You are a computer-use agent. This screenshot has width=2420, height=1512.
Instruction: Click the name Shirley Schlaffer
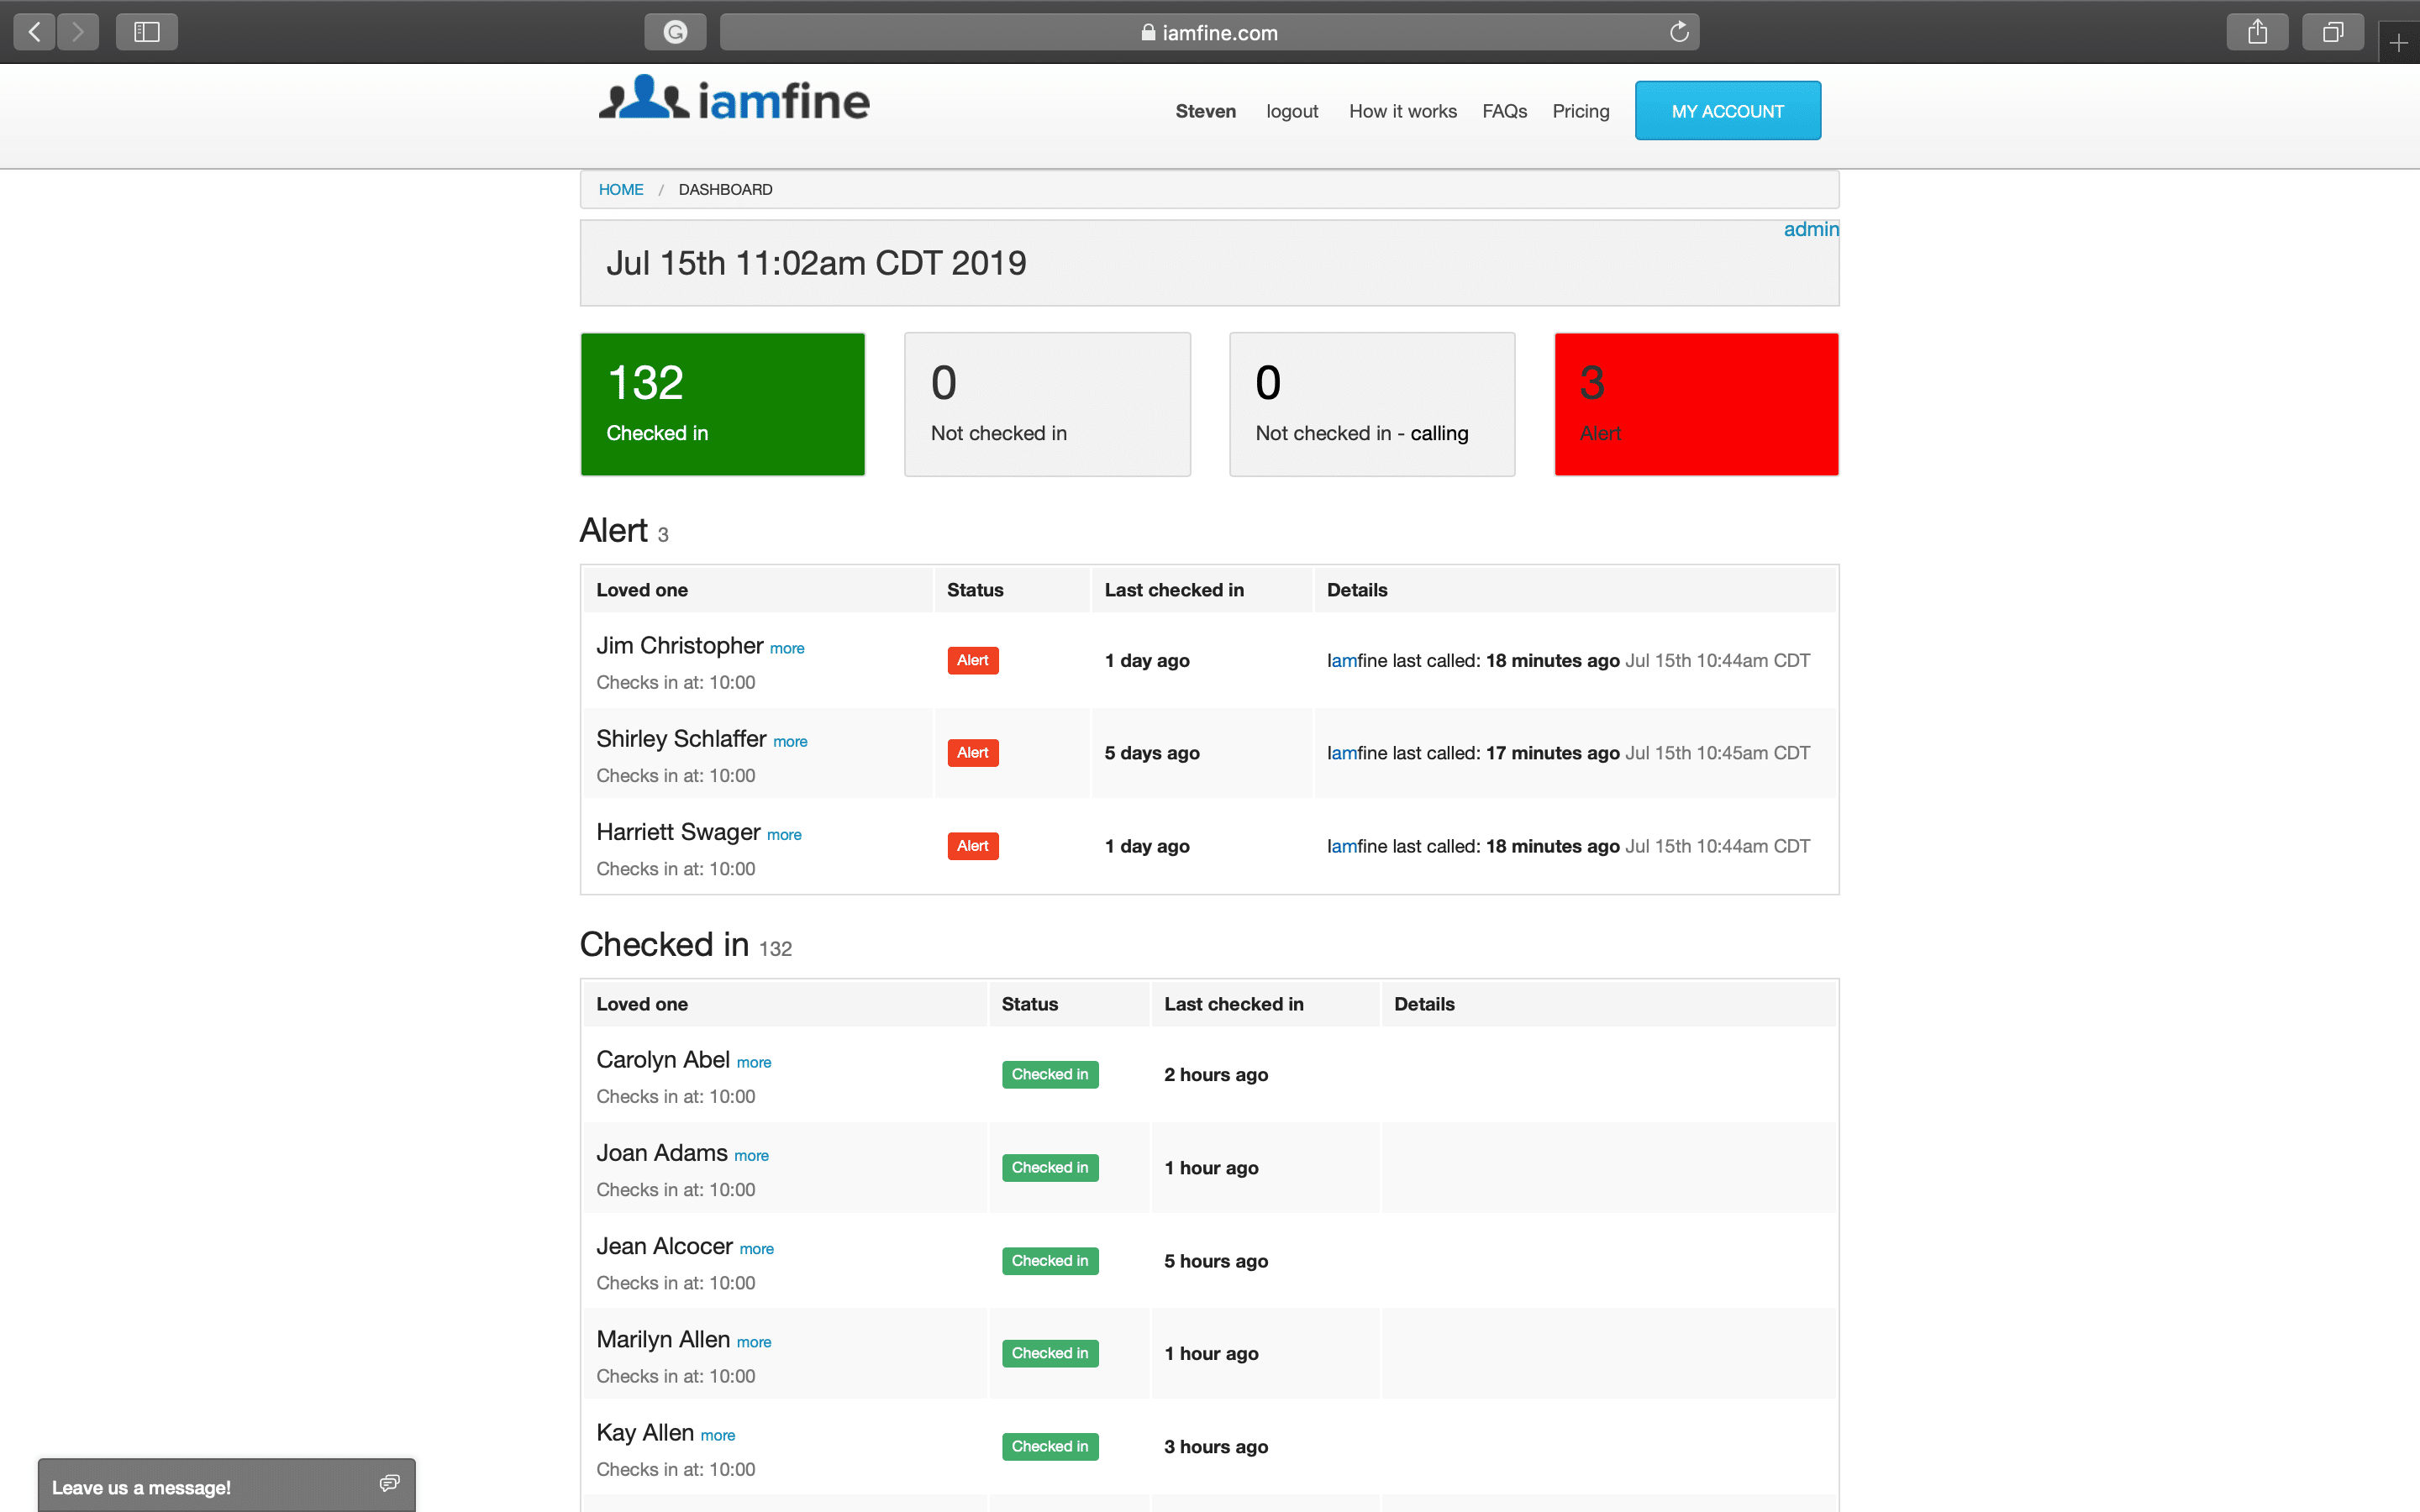click(x=681, y=739)
